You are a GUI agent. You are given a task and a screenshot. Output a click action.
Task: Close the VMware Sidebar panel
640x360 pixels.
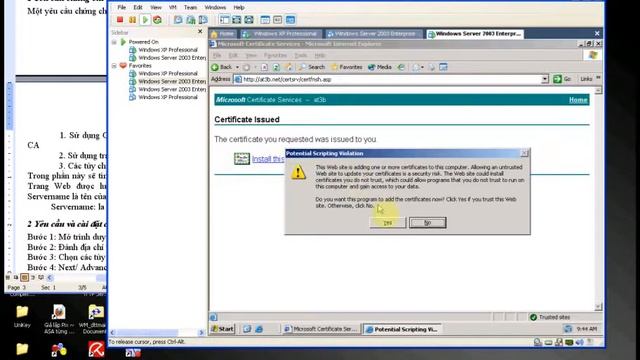pos(200,31)
